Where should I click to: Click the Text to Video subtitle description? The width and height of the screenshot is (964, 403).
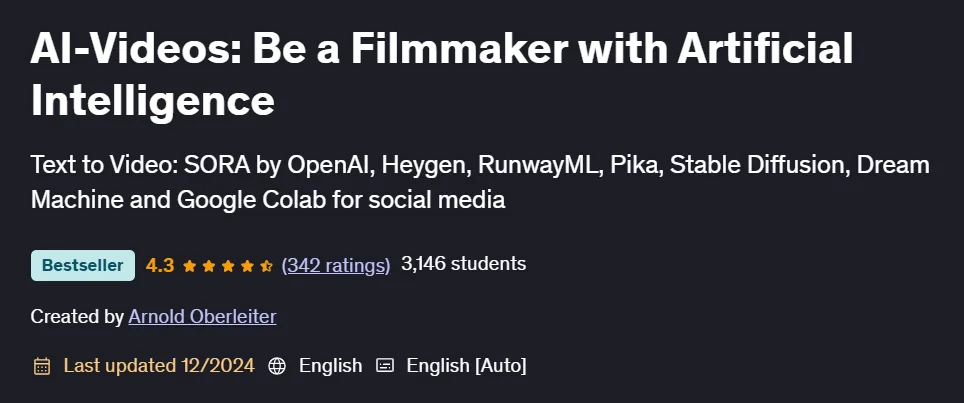pyautogui.click(x=480, y=182)
